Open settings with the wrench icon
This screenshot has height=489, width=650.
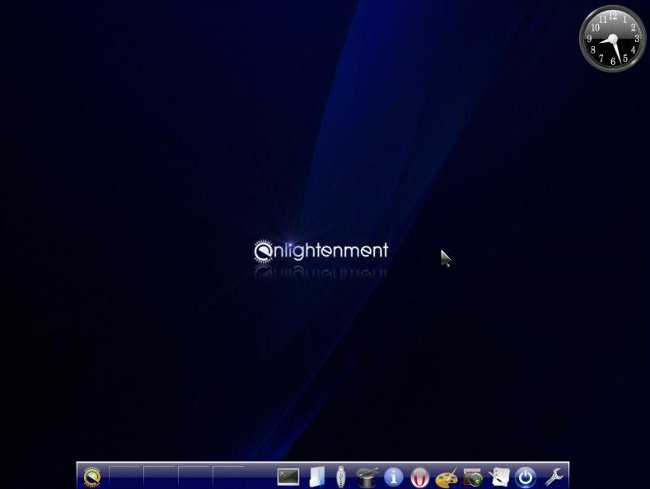[554, 477]
